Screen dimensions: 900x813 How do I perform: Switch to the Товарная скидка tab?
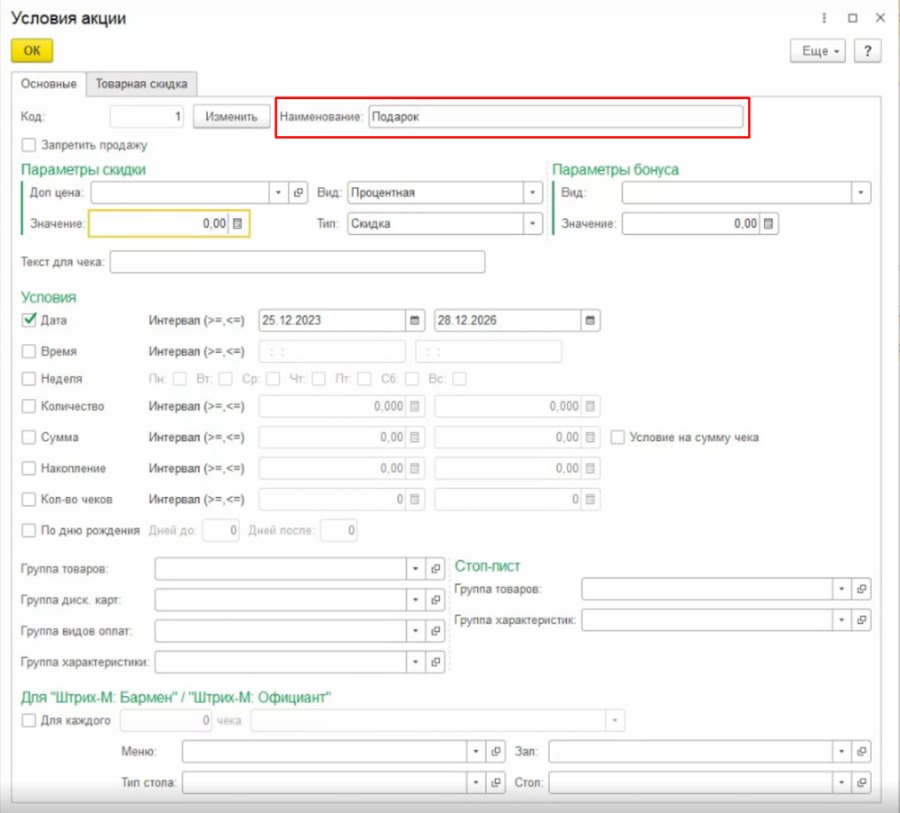pos(141,84)
